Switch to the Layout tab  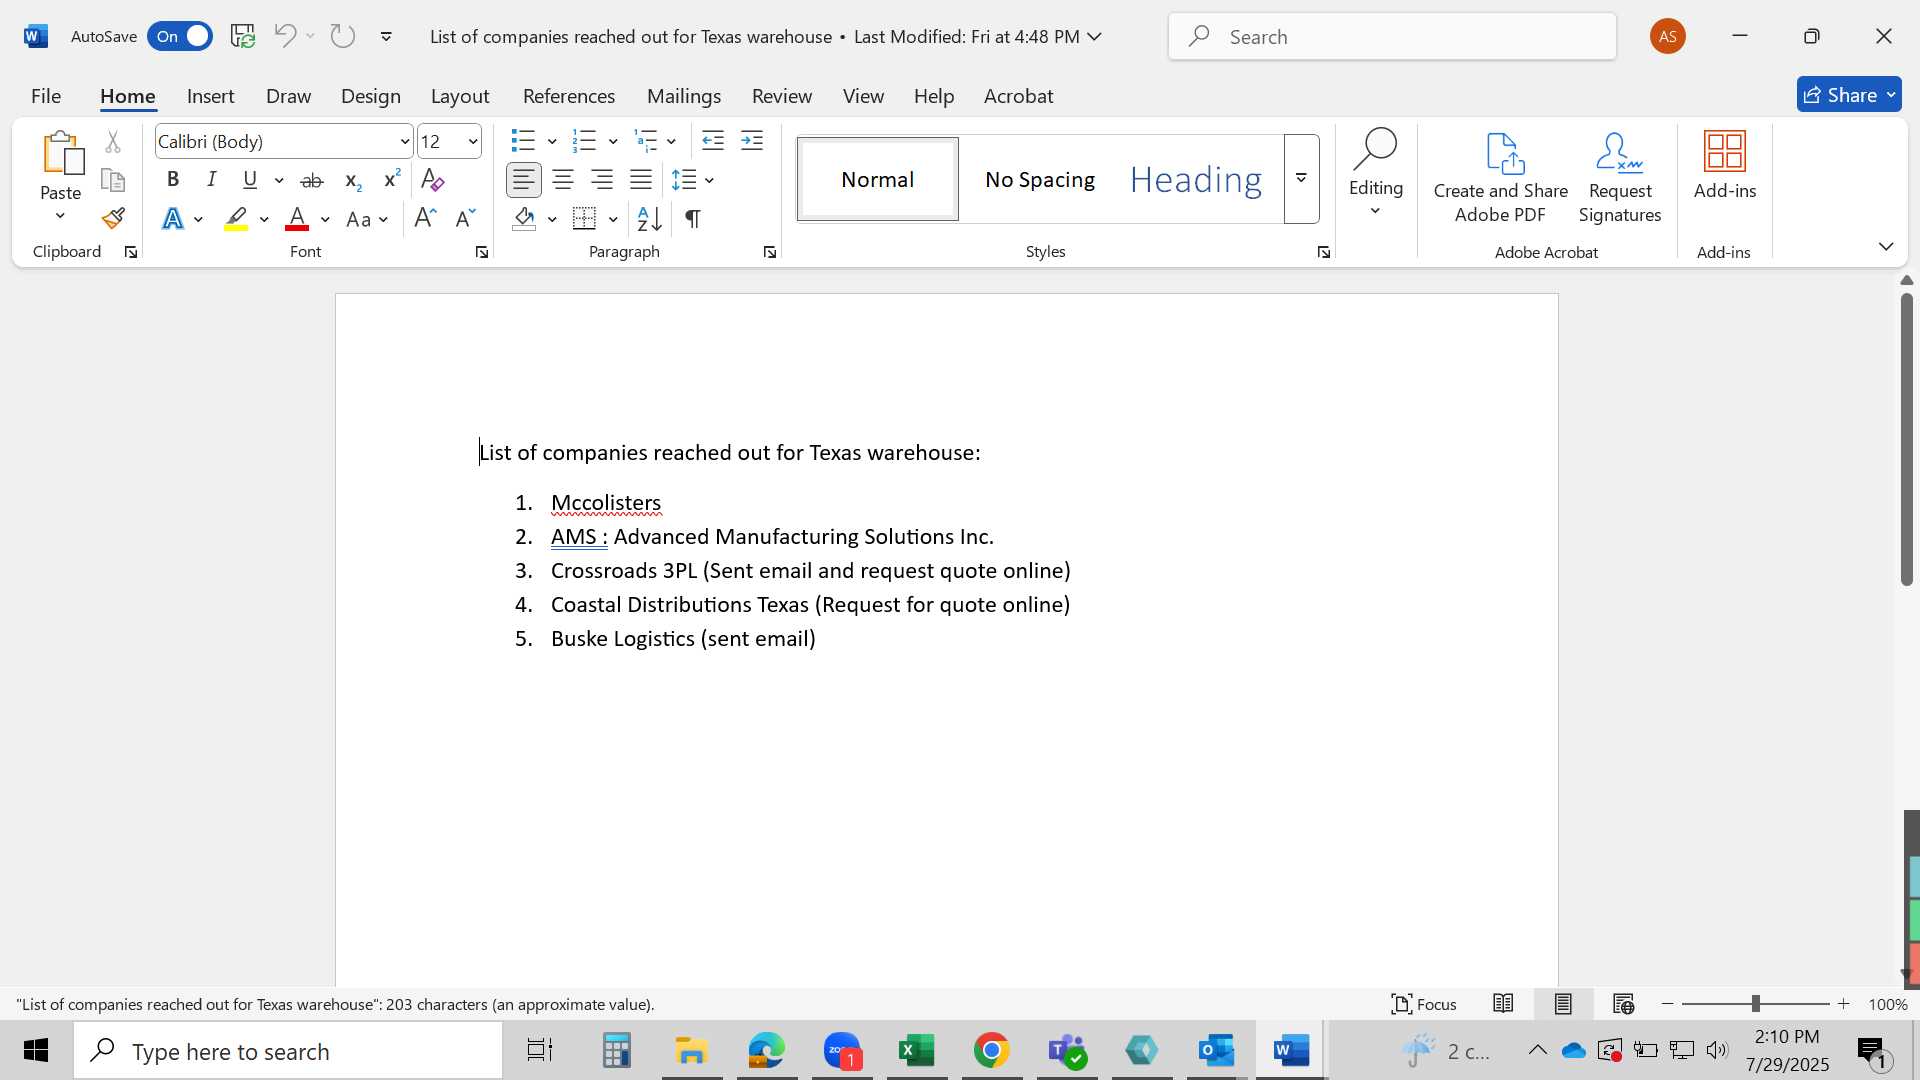460,96
